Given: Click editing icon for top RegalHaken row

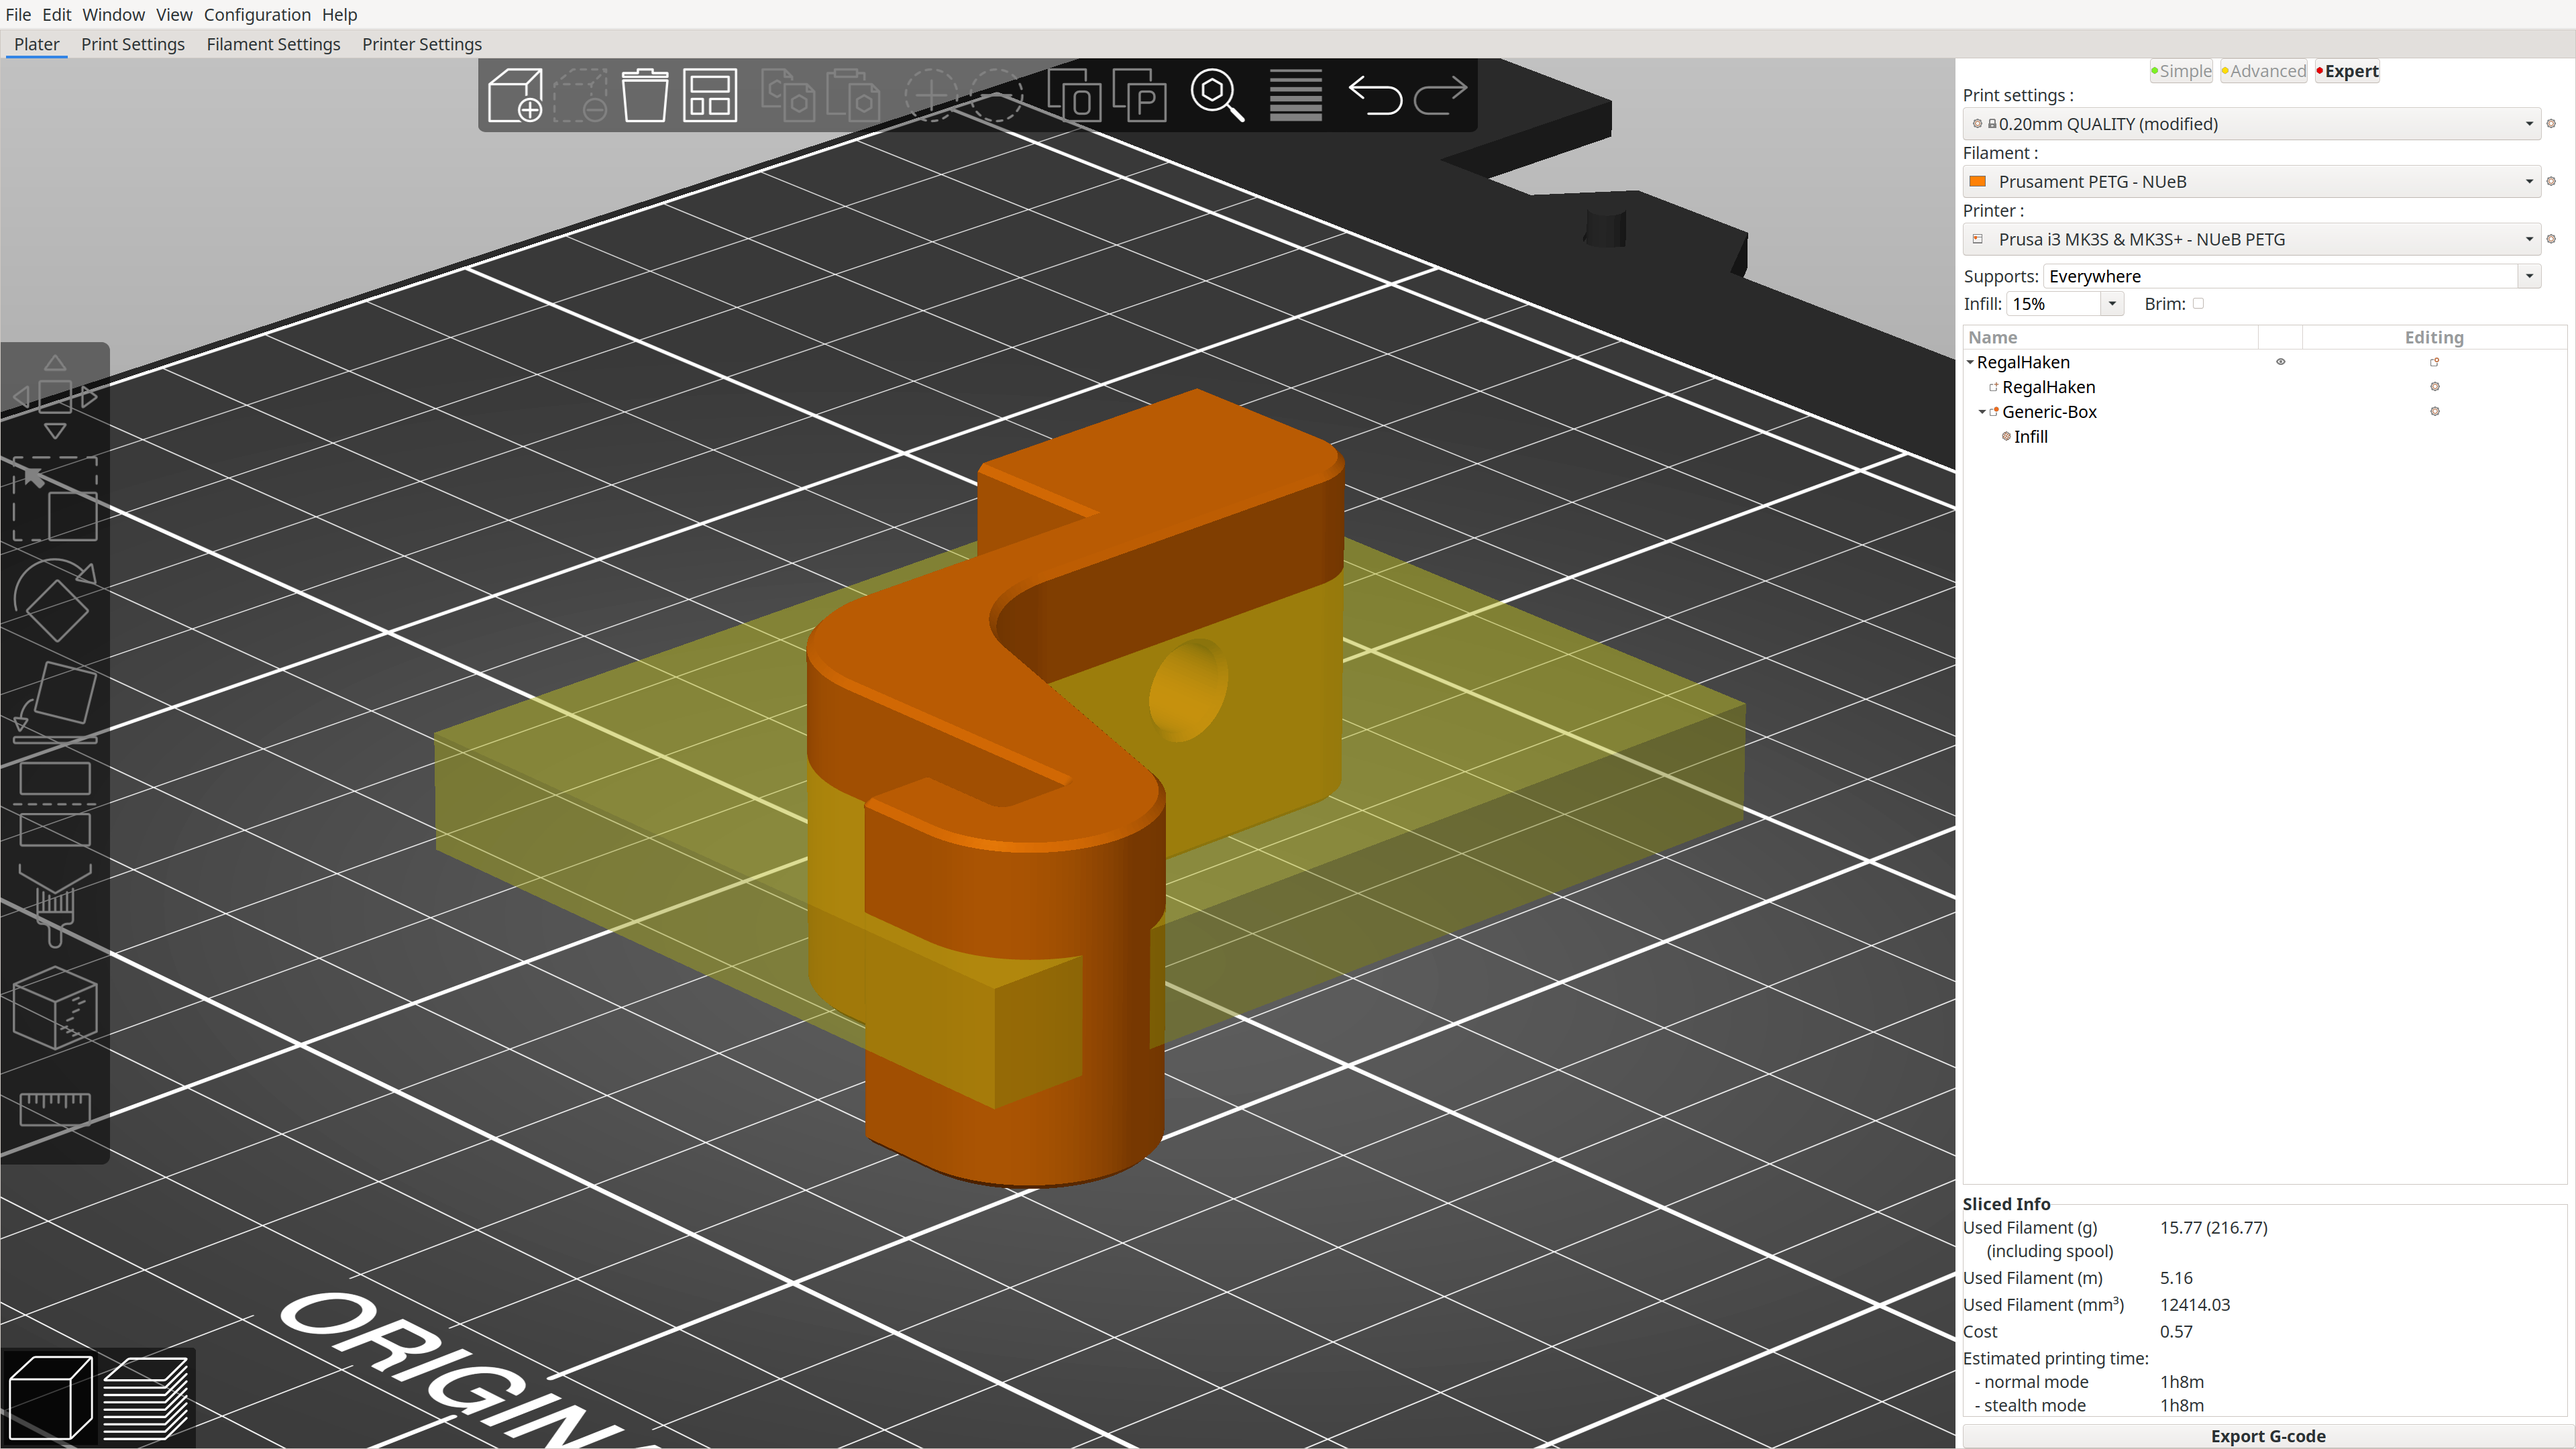Looking at the screenshot, I should click(x=2435, y=362).
